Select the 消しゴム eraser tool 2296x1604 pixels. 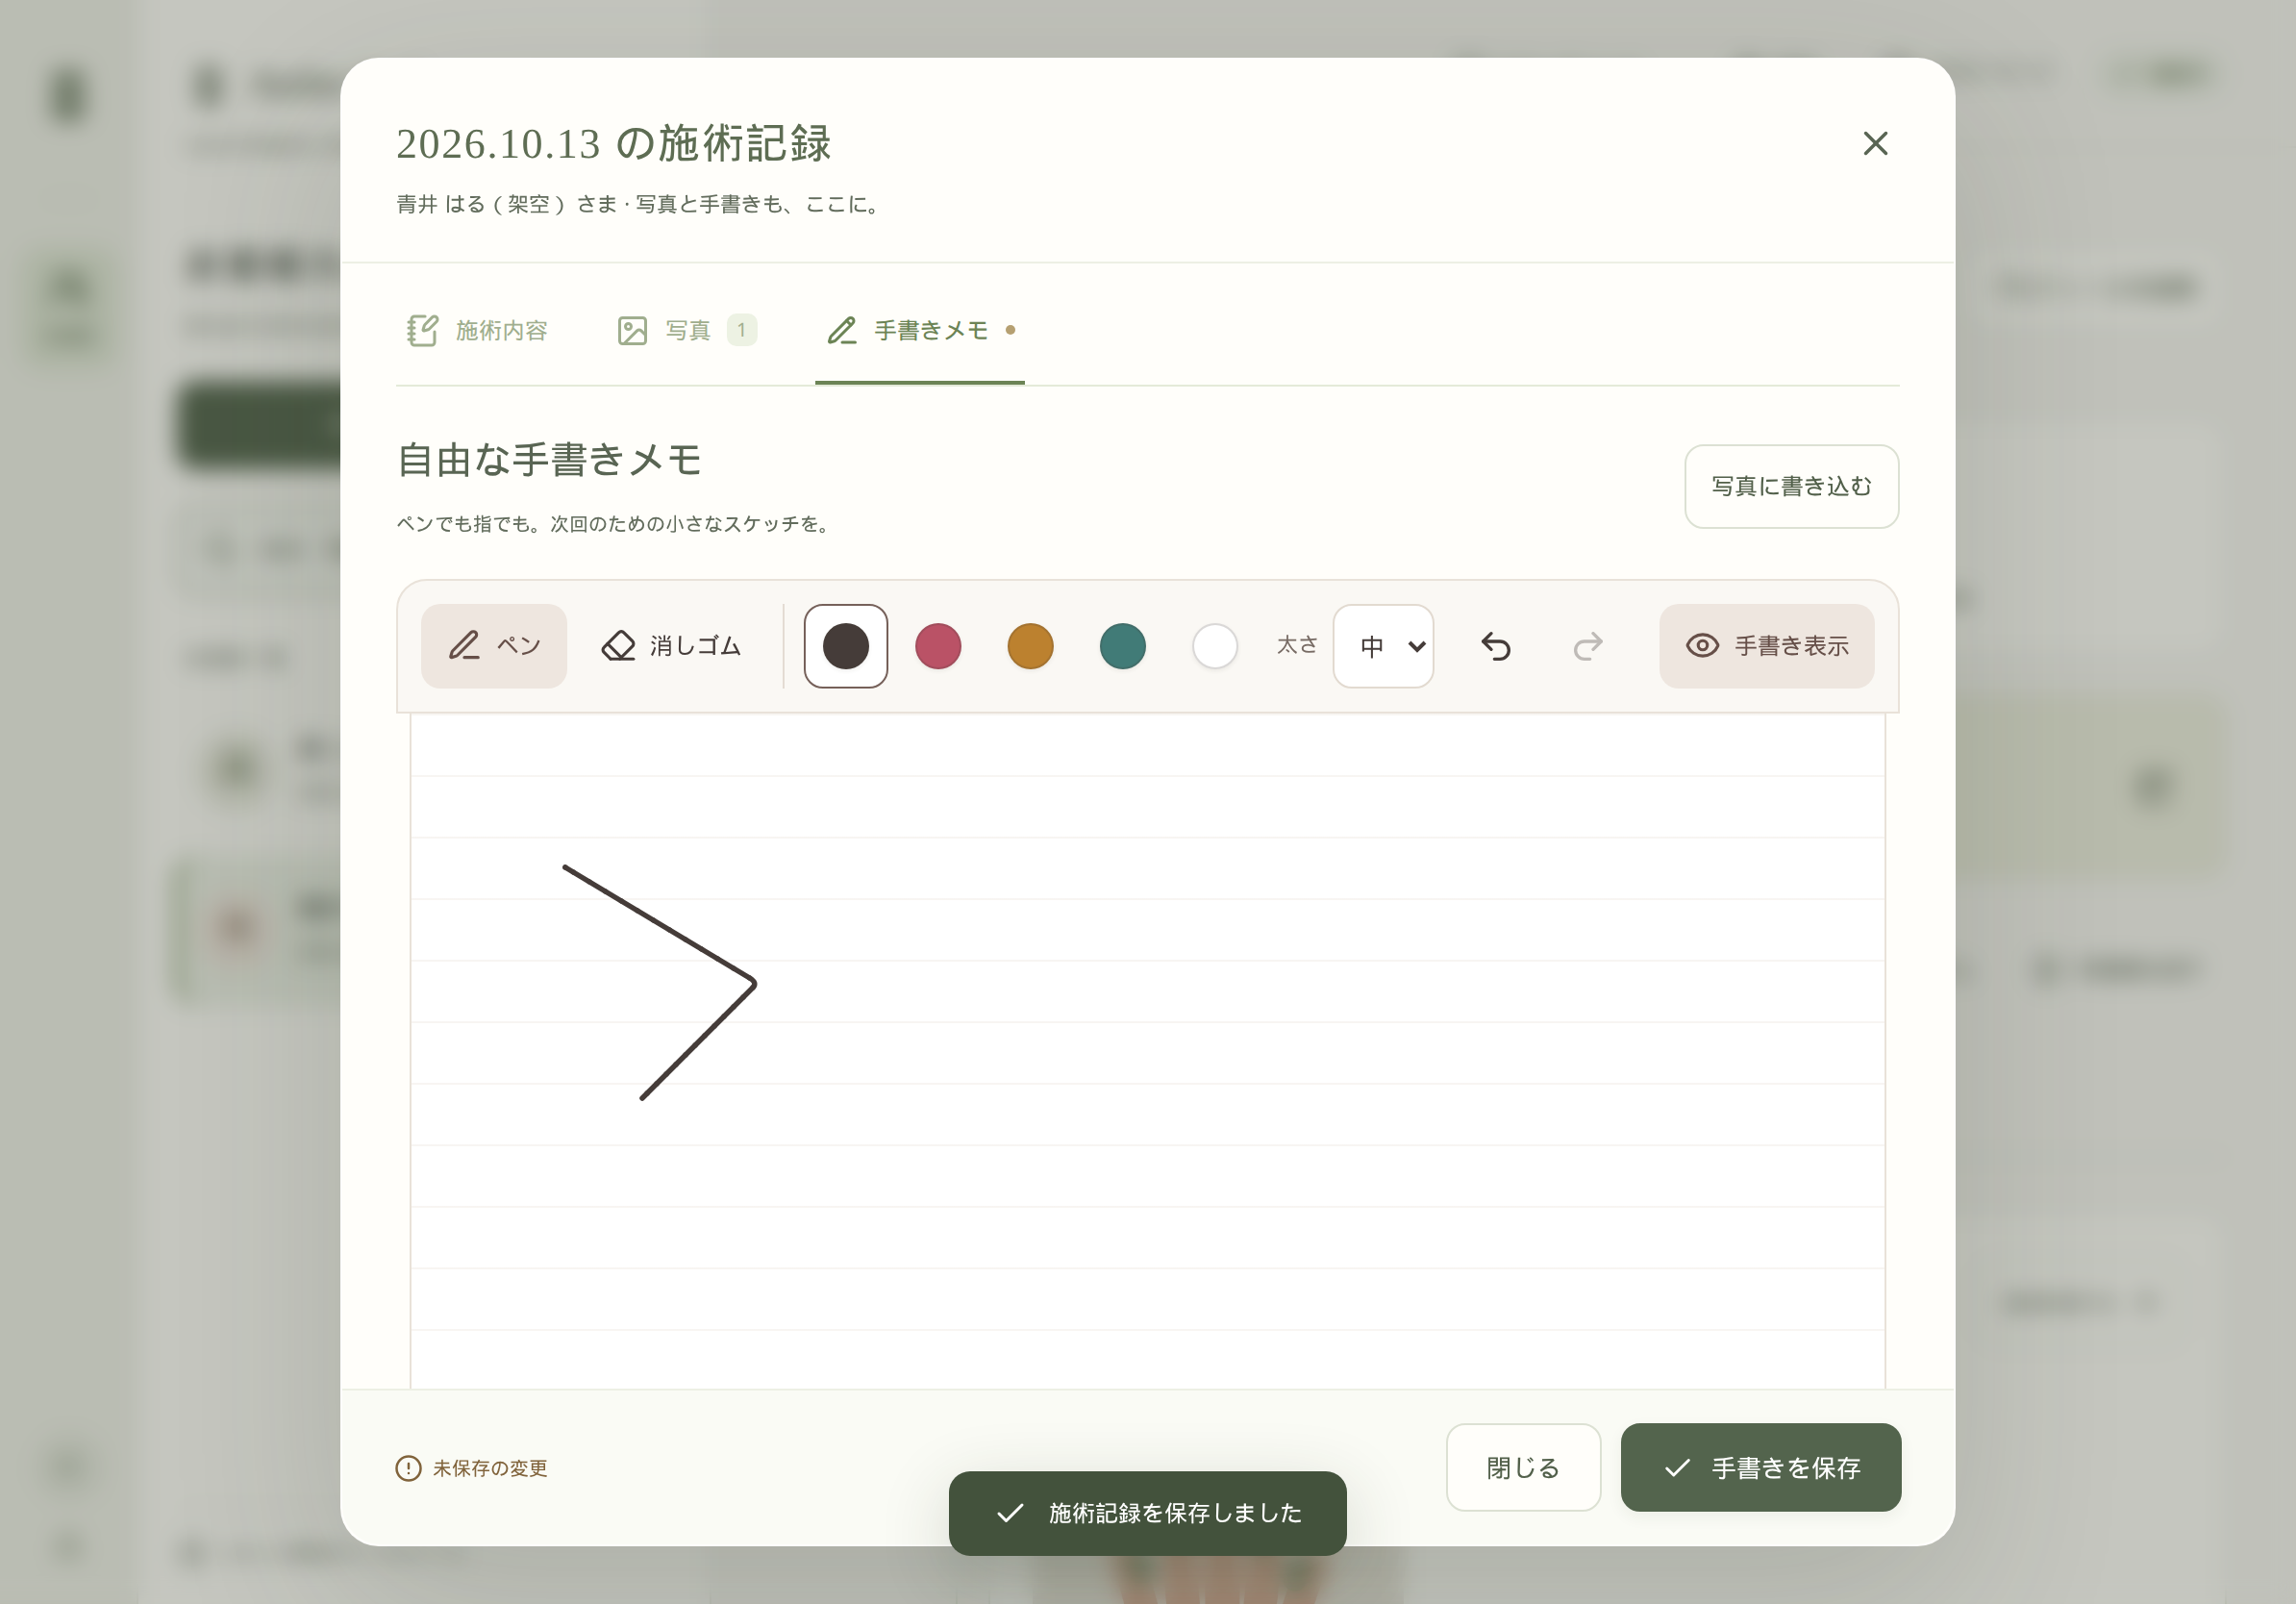[x=671, y=646]
